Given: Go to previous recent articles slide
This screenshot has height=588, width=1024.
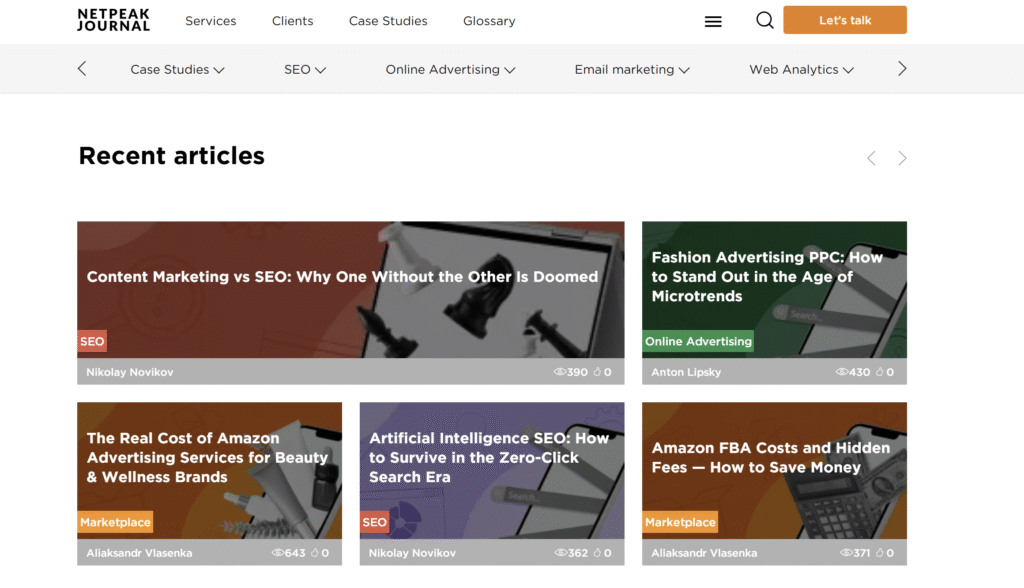Looking at the screenshot, I should [871, 158].
